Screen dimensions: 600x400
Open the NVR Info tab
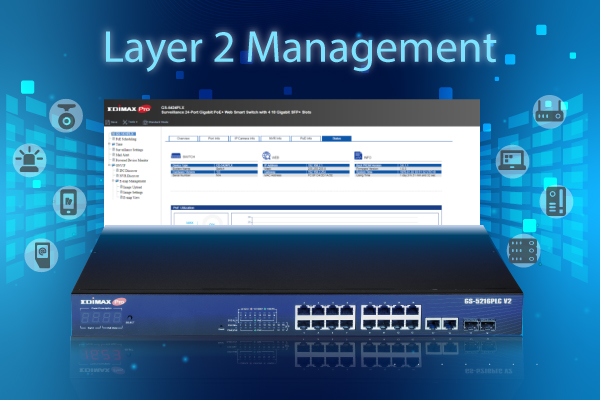[x=275, y=139]
